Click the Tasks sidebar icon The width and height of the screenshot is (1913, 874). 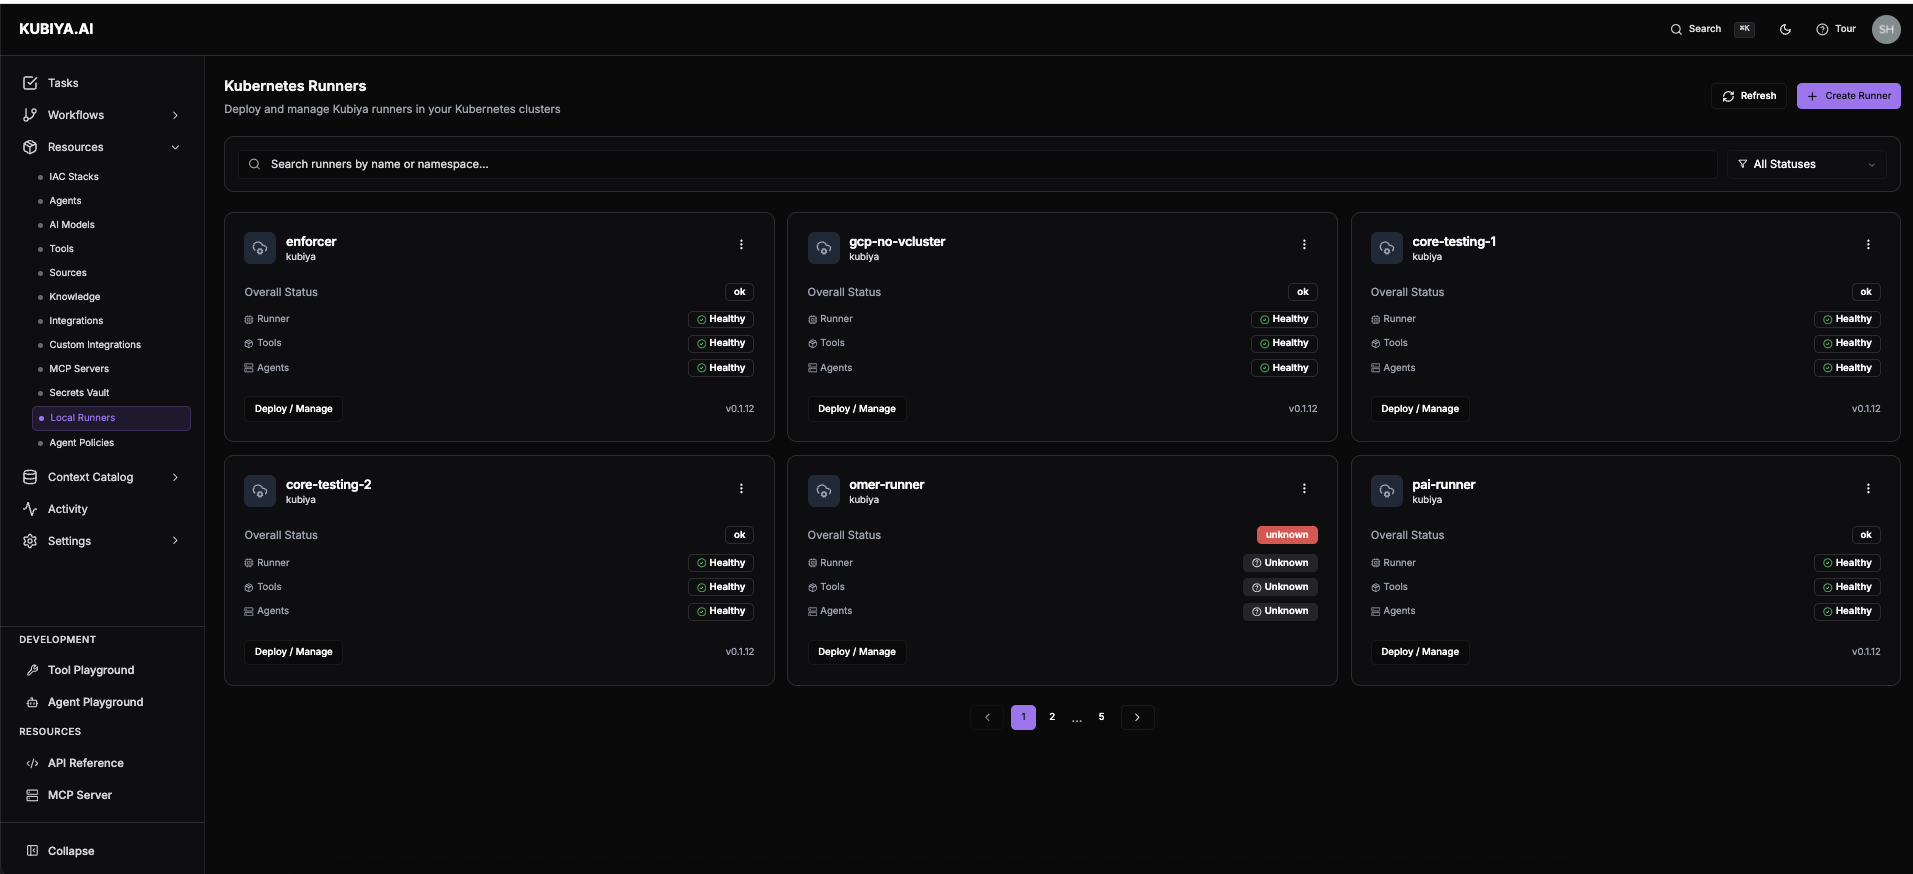tap(30, 83)
